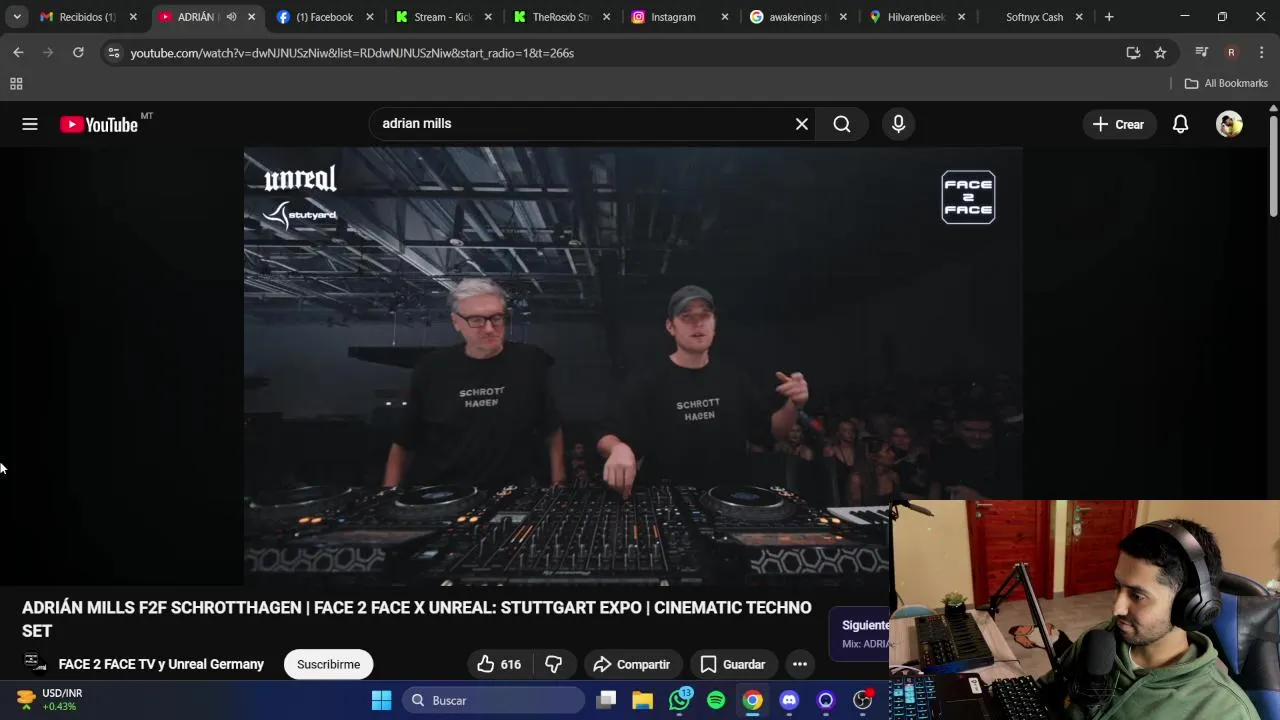1280x720 pixels.
Task: Open Task View on taskbar
Action: coord(607,700)
